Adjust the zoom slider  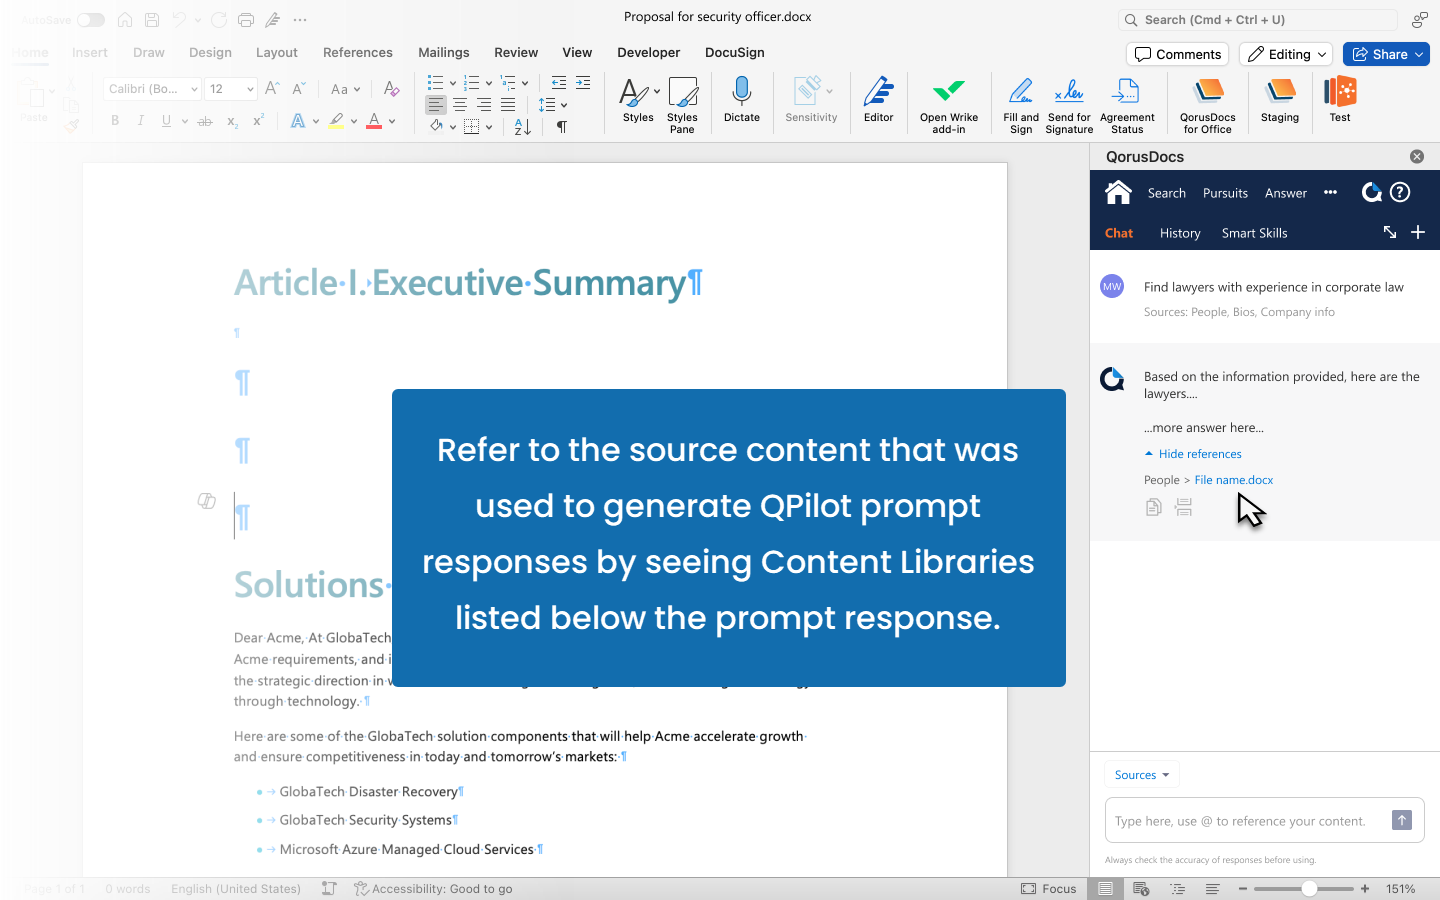pos(1308,888)
